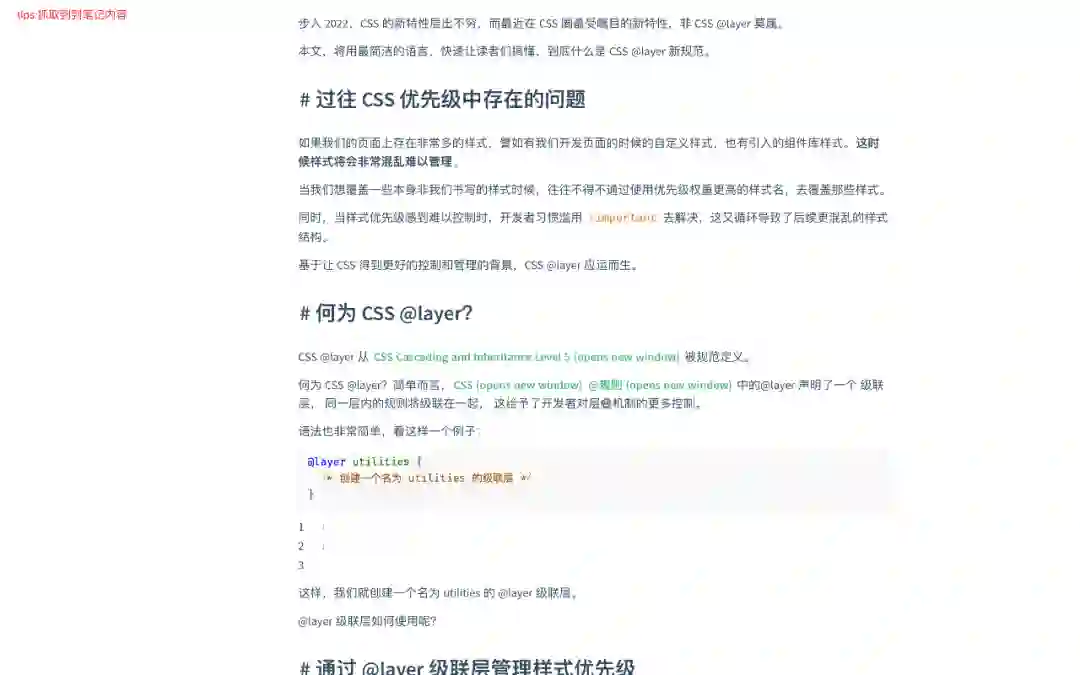The height and width of the screenshot is (675, 1080).
Task: Follow the @规则 (opens new window) link
Action: coord(660,385)
